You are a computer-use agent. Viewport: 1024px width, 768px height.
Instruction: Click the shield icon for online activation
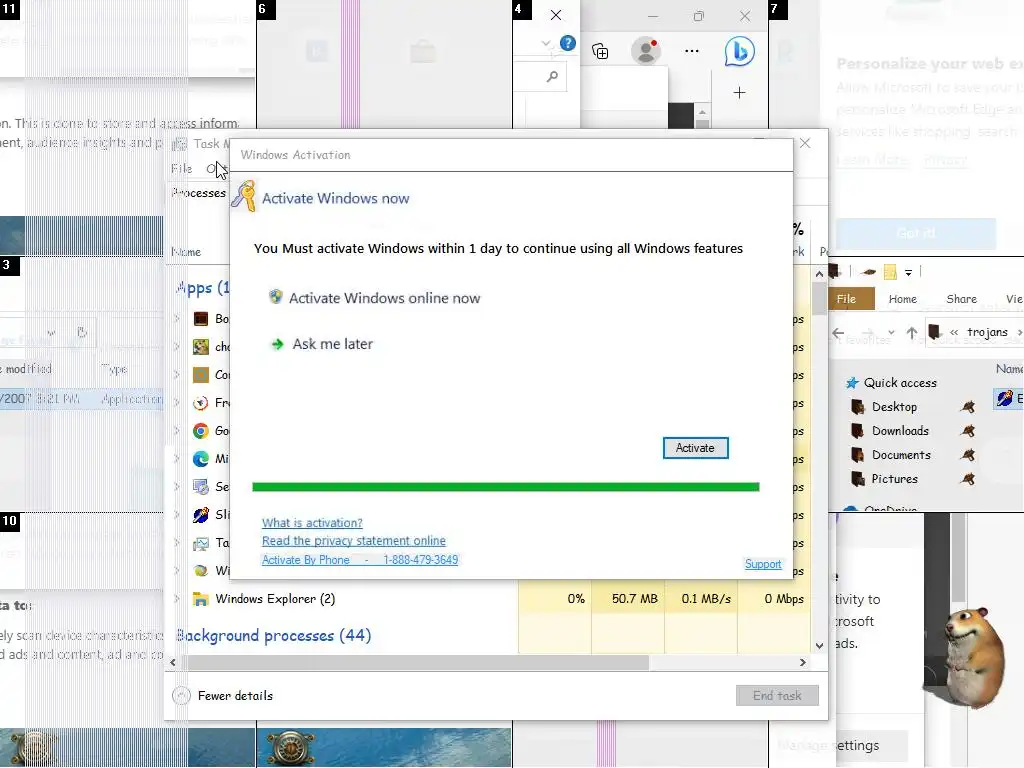click(276, 297)
